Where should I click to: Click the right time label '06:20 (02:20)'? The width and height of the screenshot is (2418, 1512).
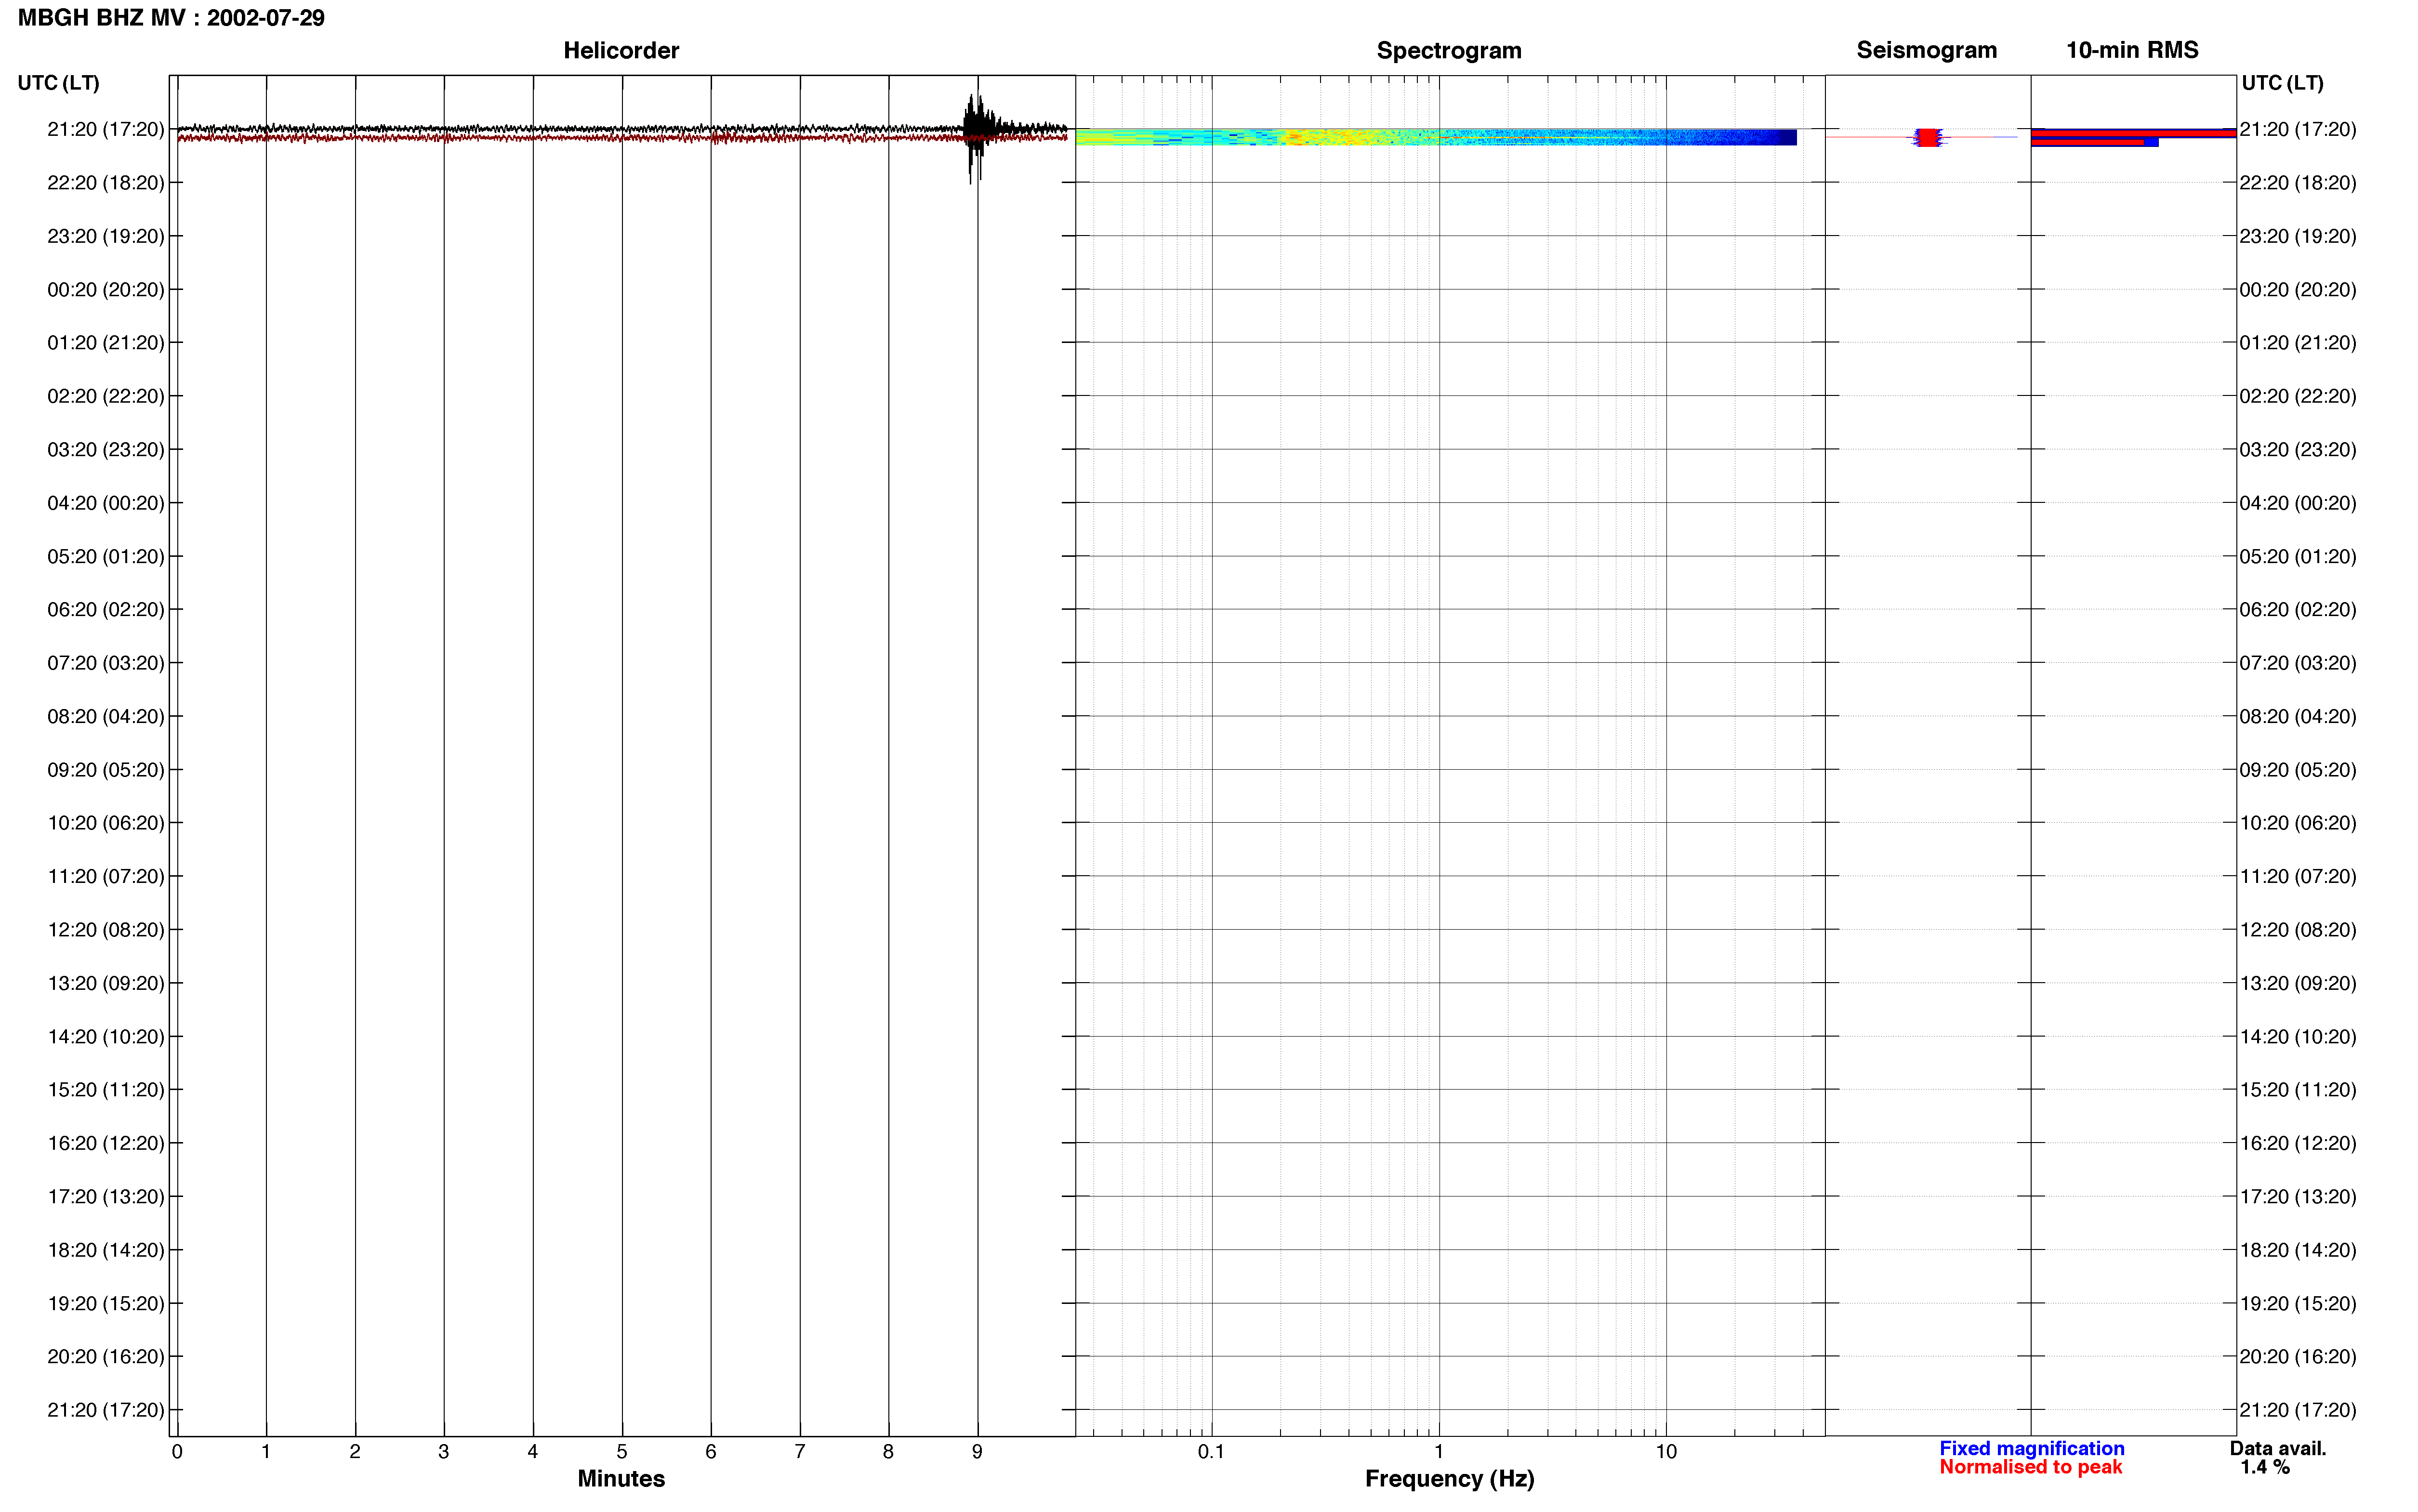(2298, 610)
